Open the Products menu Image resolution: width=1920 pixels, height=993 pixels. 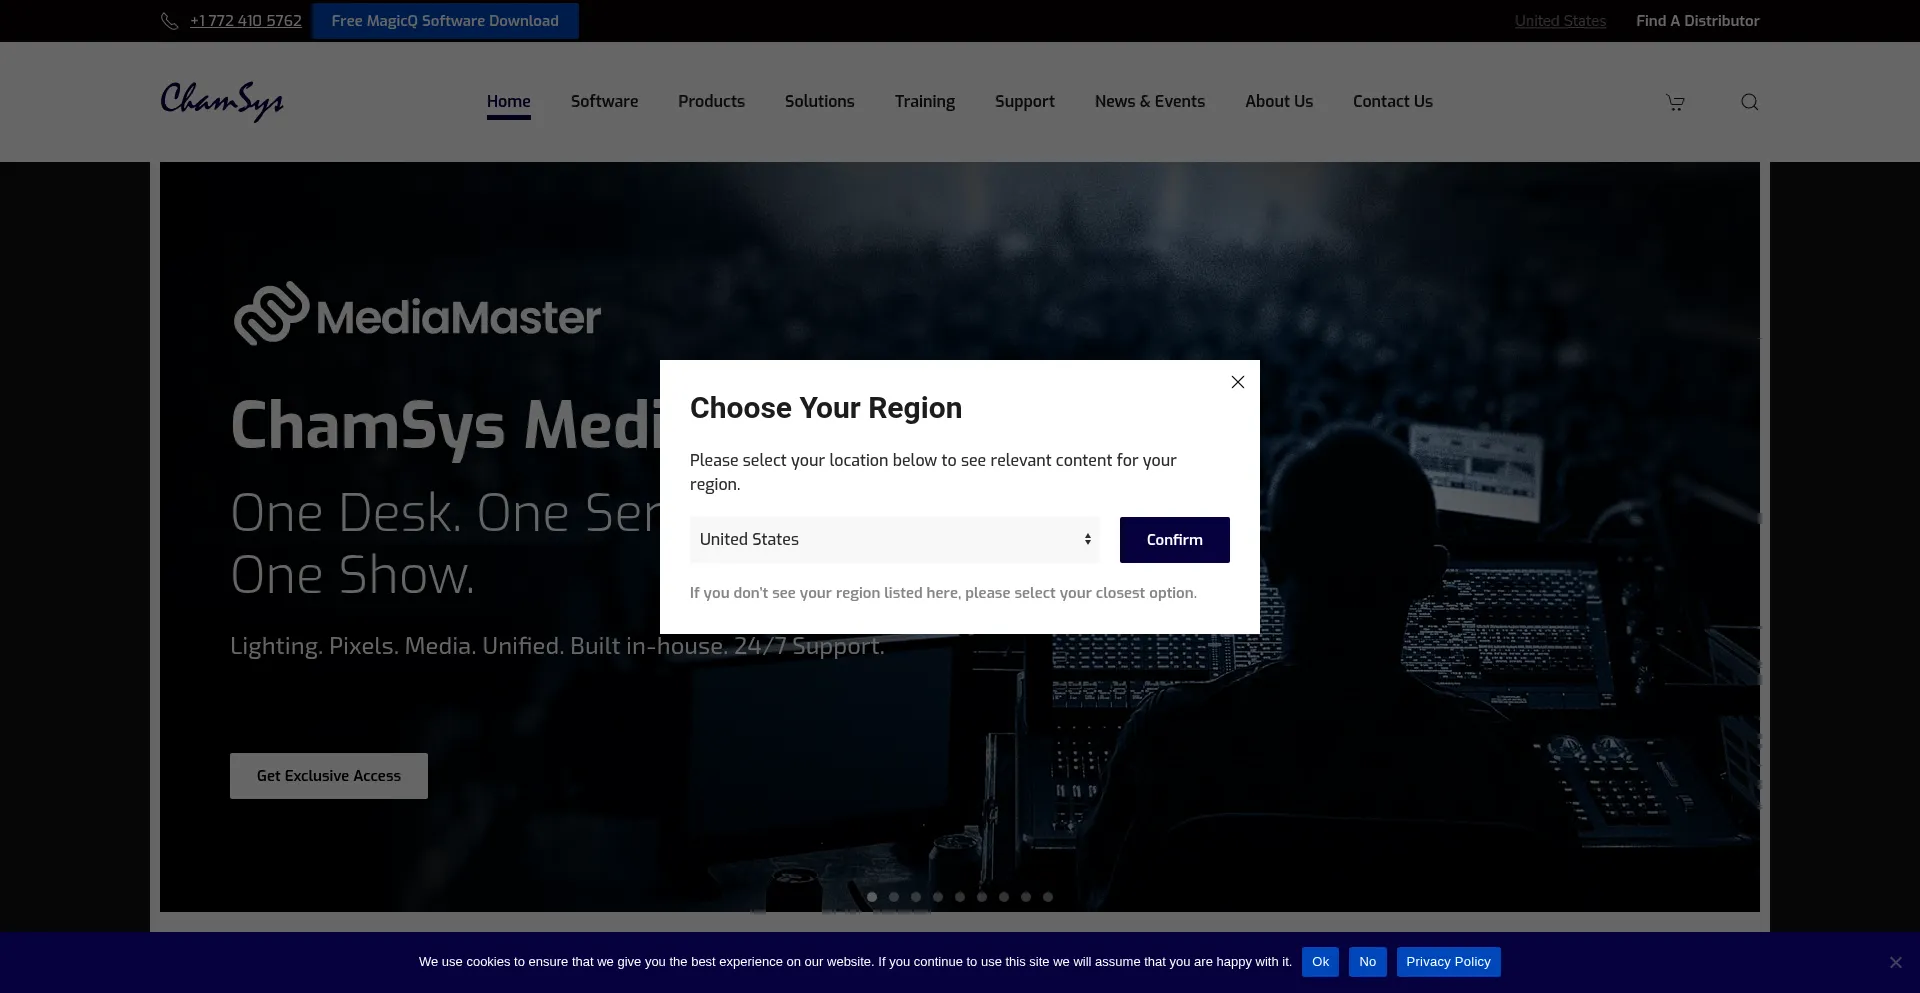pos(711,102)
